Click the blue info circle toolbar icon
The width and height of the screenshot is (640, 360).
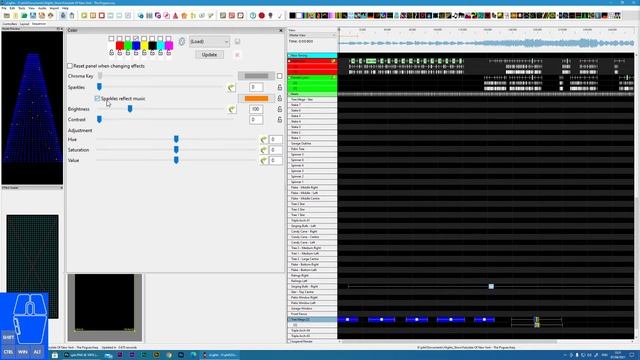(x=253, y=16)
